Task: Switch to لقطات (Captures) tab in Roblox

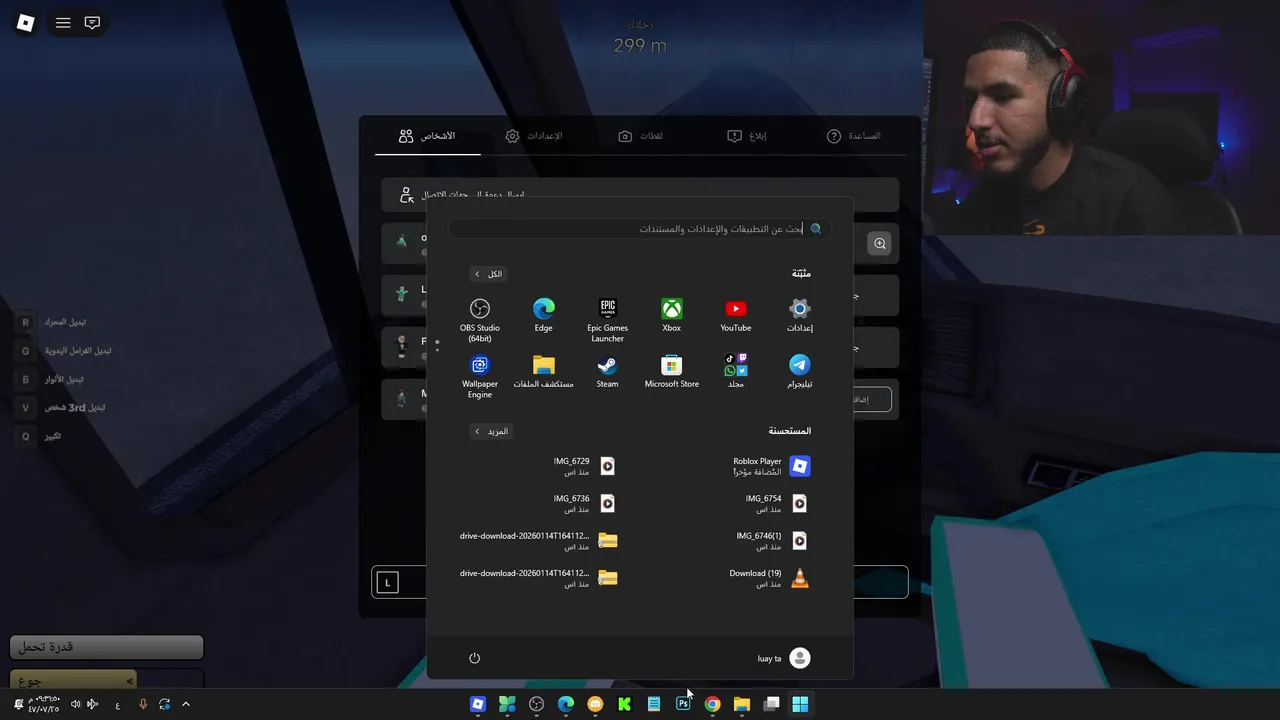Action: click(640, 136)
